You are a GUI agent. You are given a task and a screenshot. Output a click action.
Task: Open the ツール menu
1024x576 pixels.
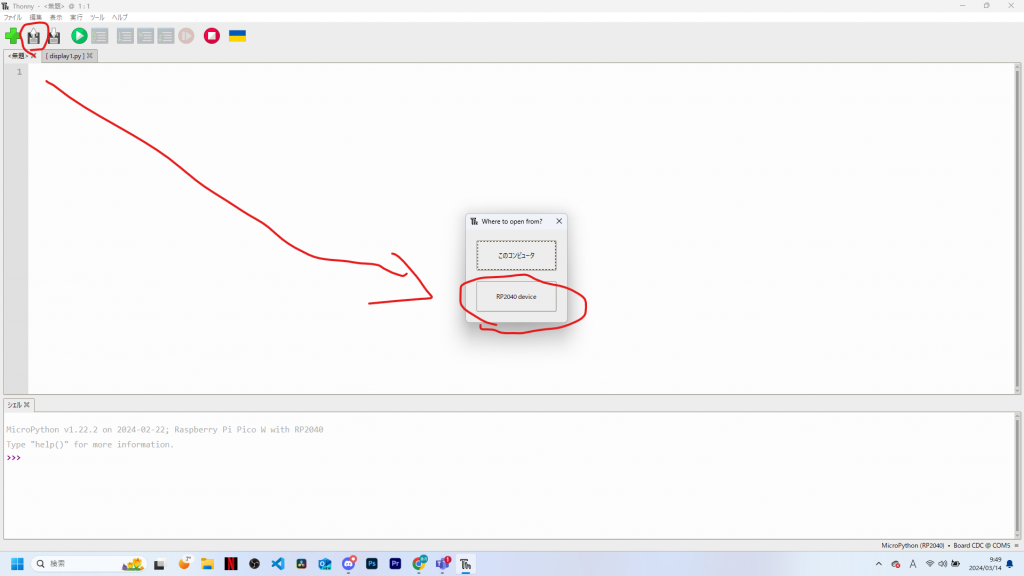tap(97, 17)
